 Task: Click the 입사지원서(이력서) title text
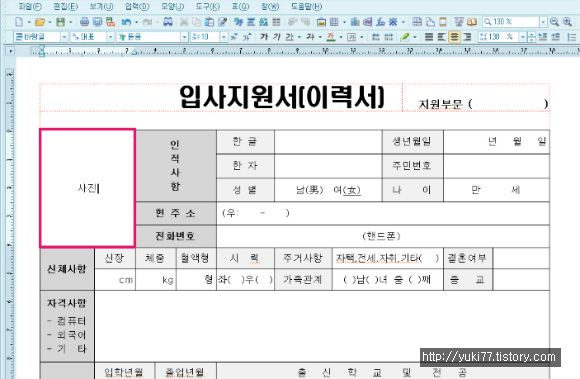pyautogui.click(x=282, y=97)
